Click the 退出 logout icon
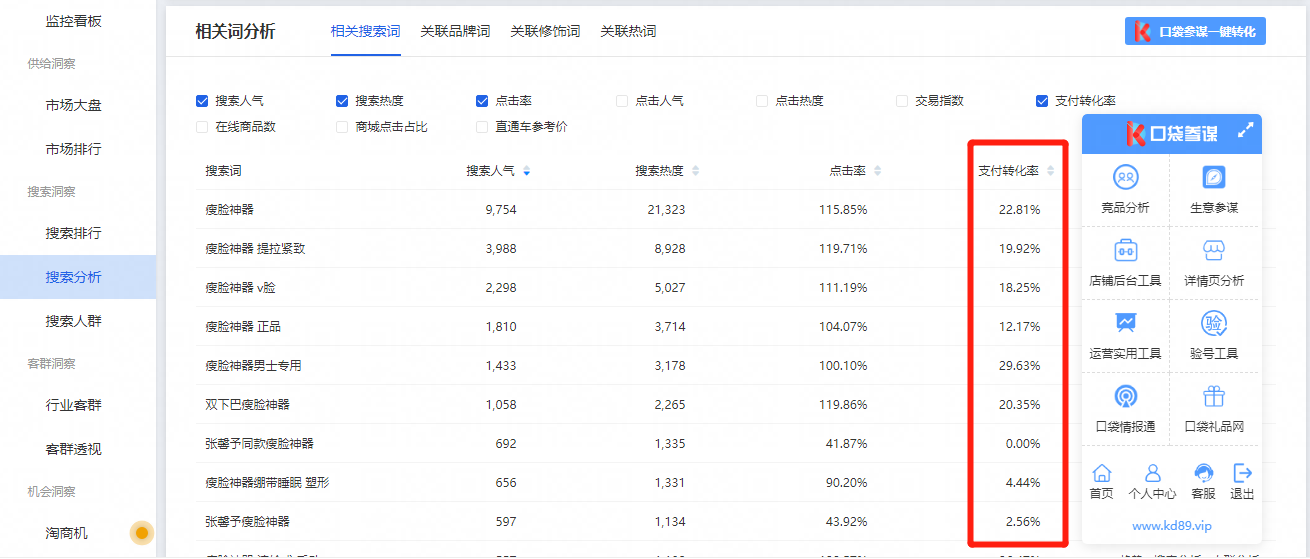 click(x=1243, y=473)
